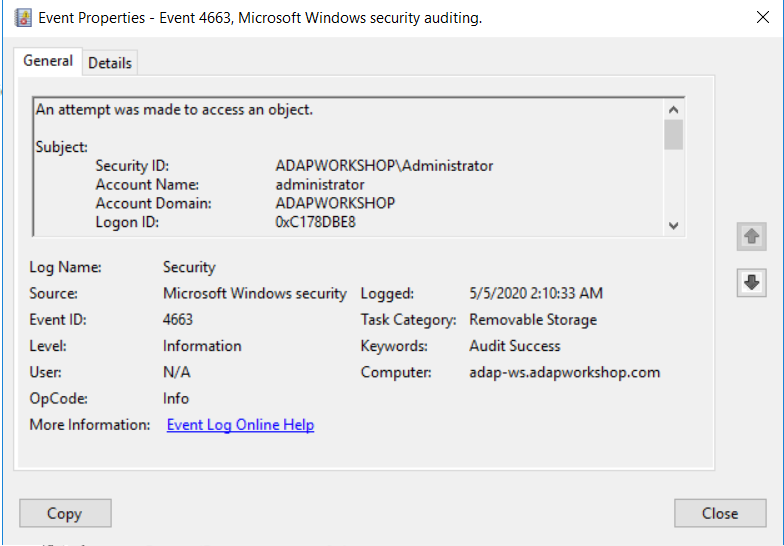Image resolution: width=784 pixels, height=546 pixels.
Task: Open the Details tab
Action: click(x=110, y=62)
